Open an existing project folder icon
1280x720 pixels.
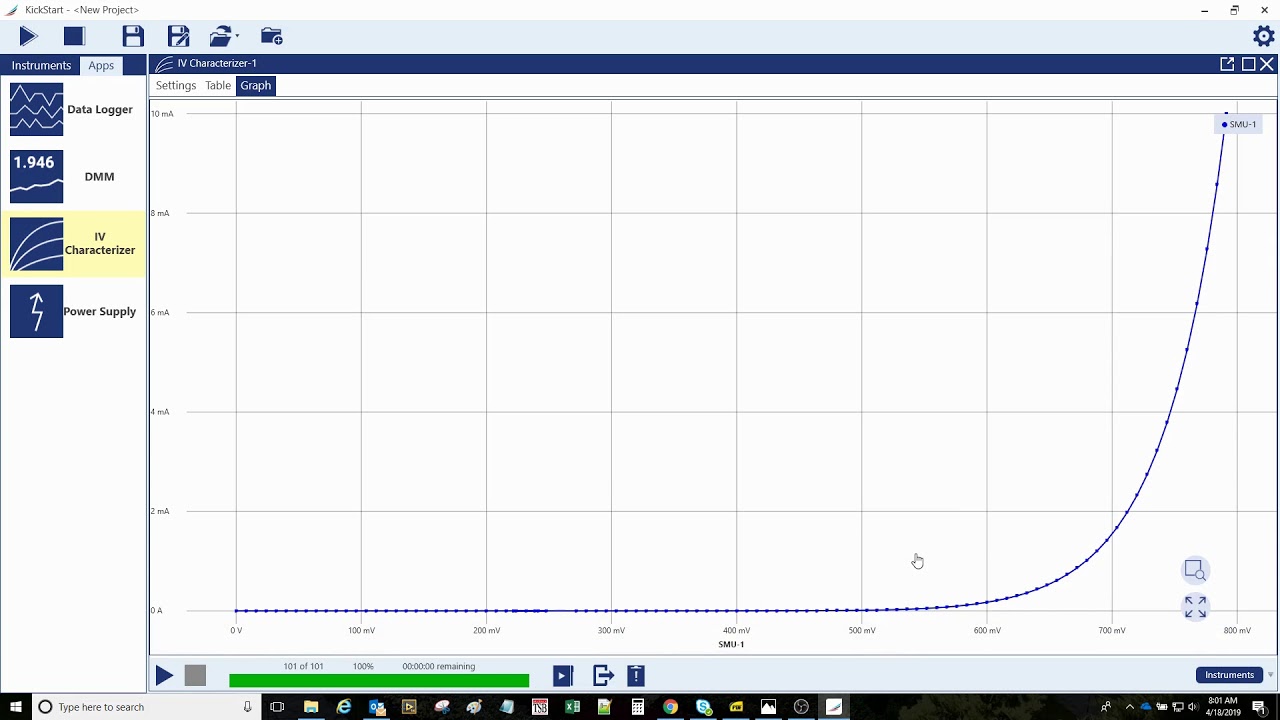[x=220, y=37]
